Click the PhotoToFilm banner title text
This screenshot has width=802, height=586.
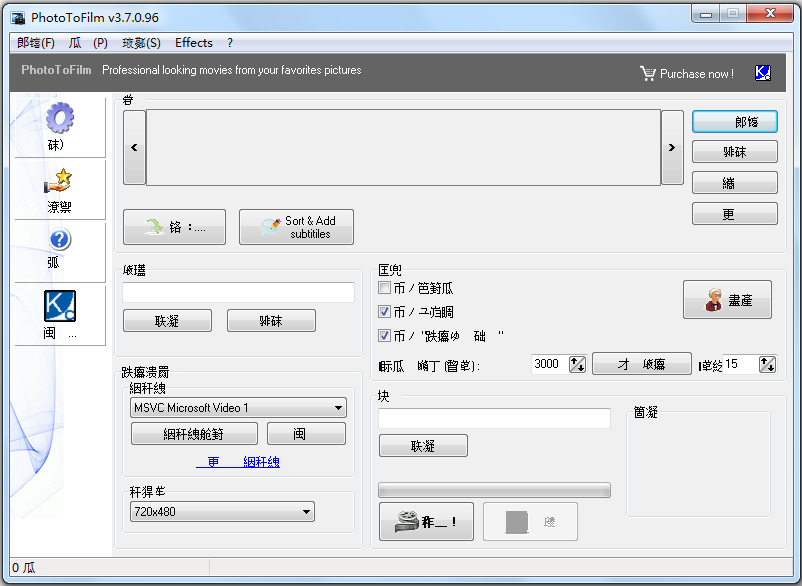click(56, 70)
